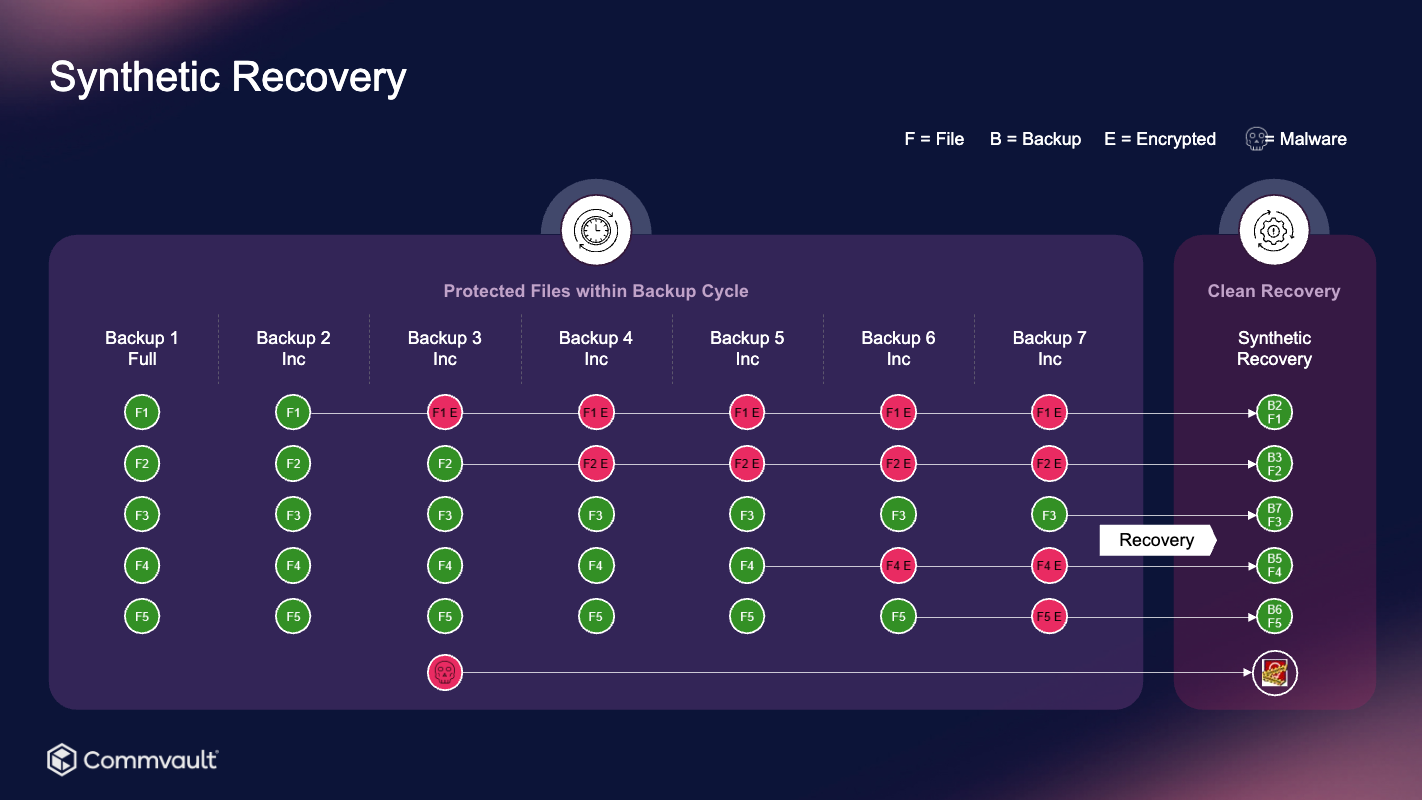Click the blocked malware icon in Synthetic Recovery
This screenshot has width=1422, height=800.
[1275, 673]
